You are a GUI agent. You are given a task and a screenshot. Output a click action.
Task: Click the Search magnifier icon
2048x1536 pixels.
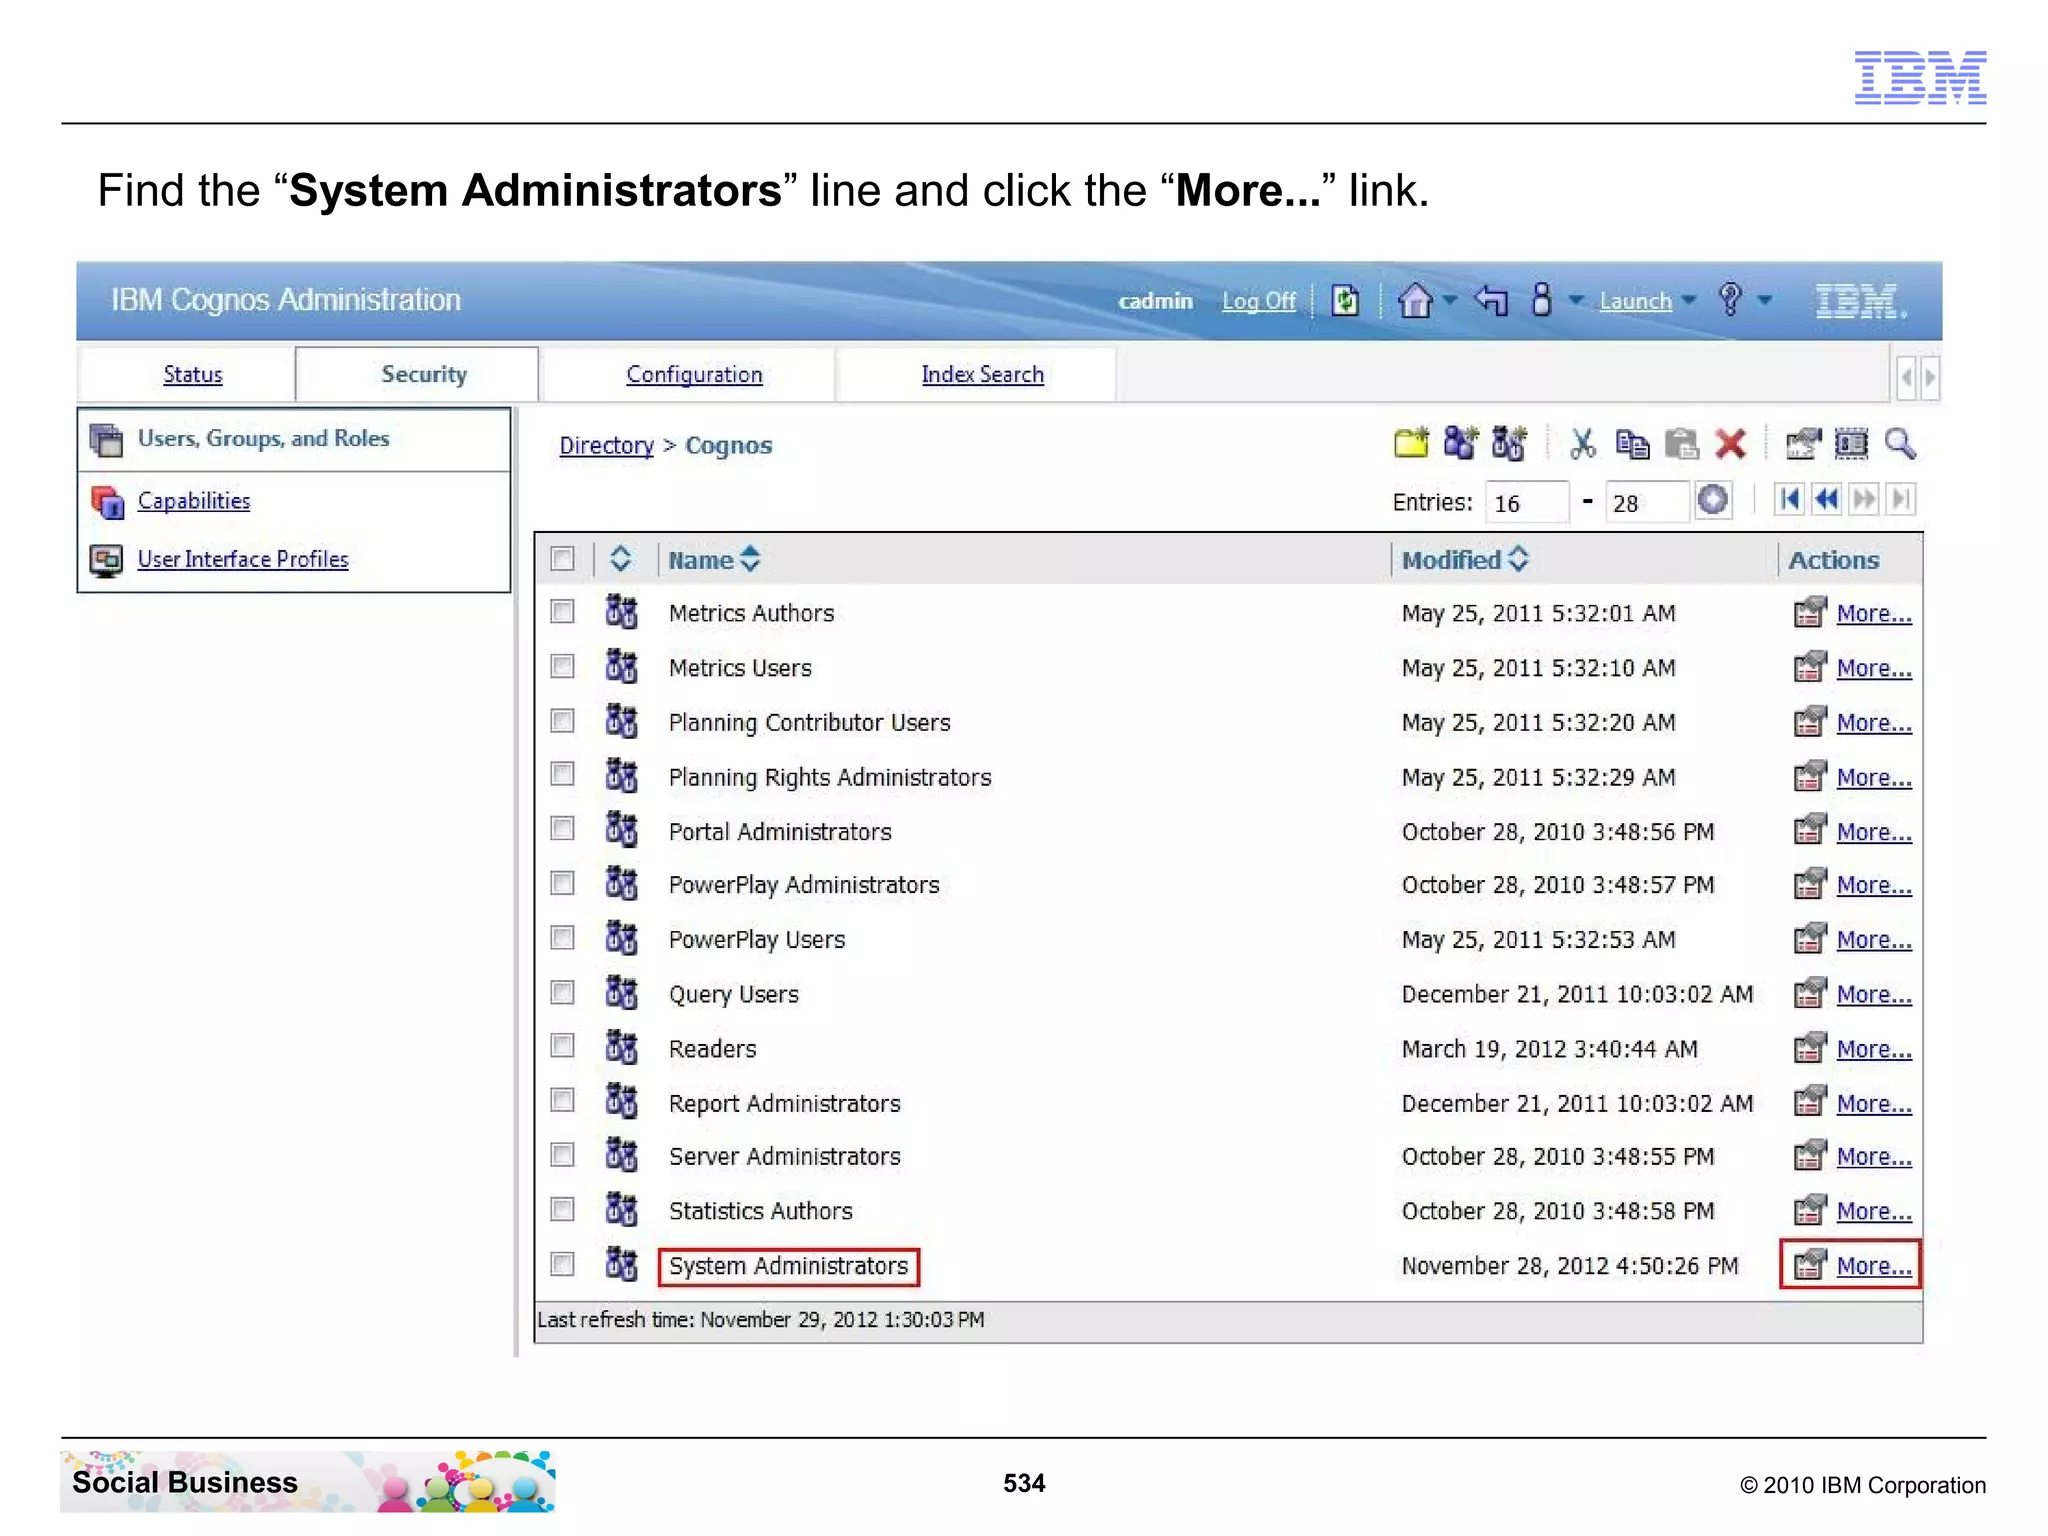click(1900, 443)
